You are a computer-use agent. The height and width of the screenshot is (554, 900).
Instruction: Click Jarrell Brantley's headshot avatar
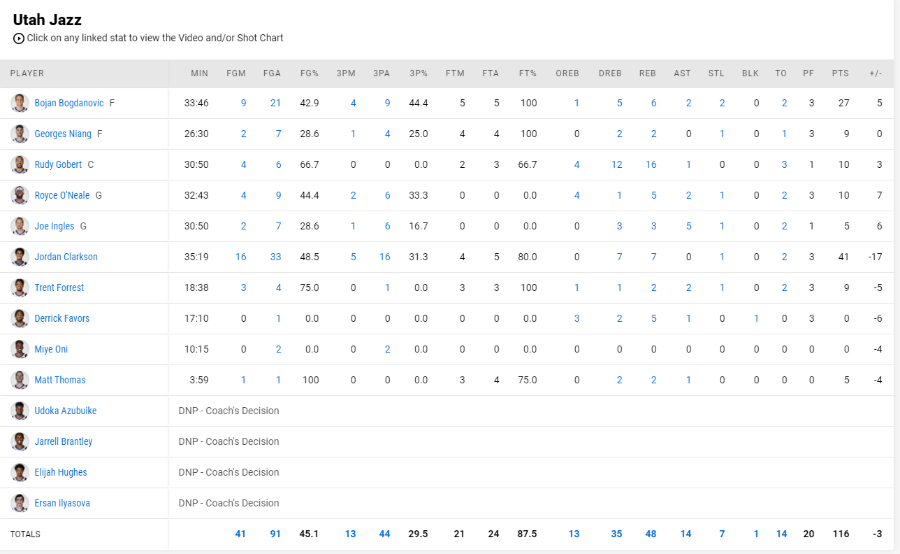(20, 441)
